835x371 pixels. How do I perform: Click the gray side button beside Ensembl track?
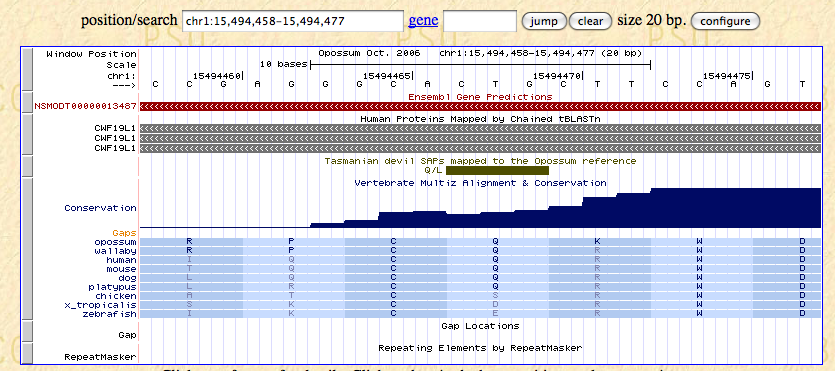coord(26,102)
